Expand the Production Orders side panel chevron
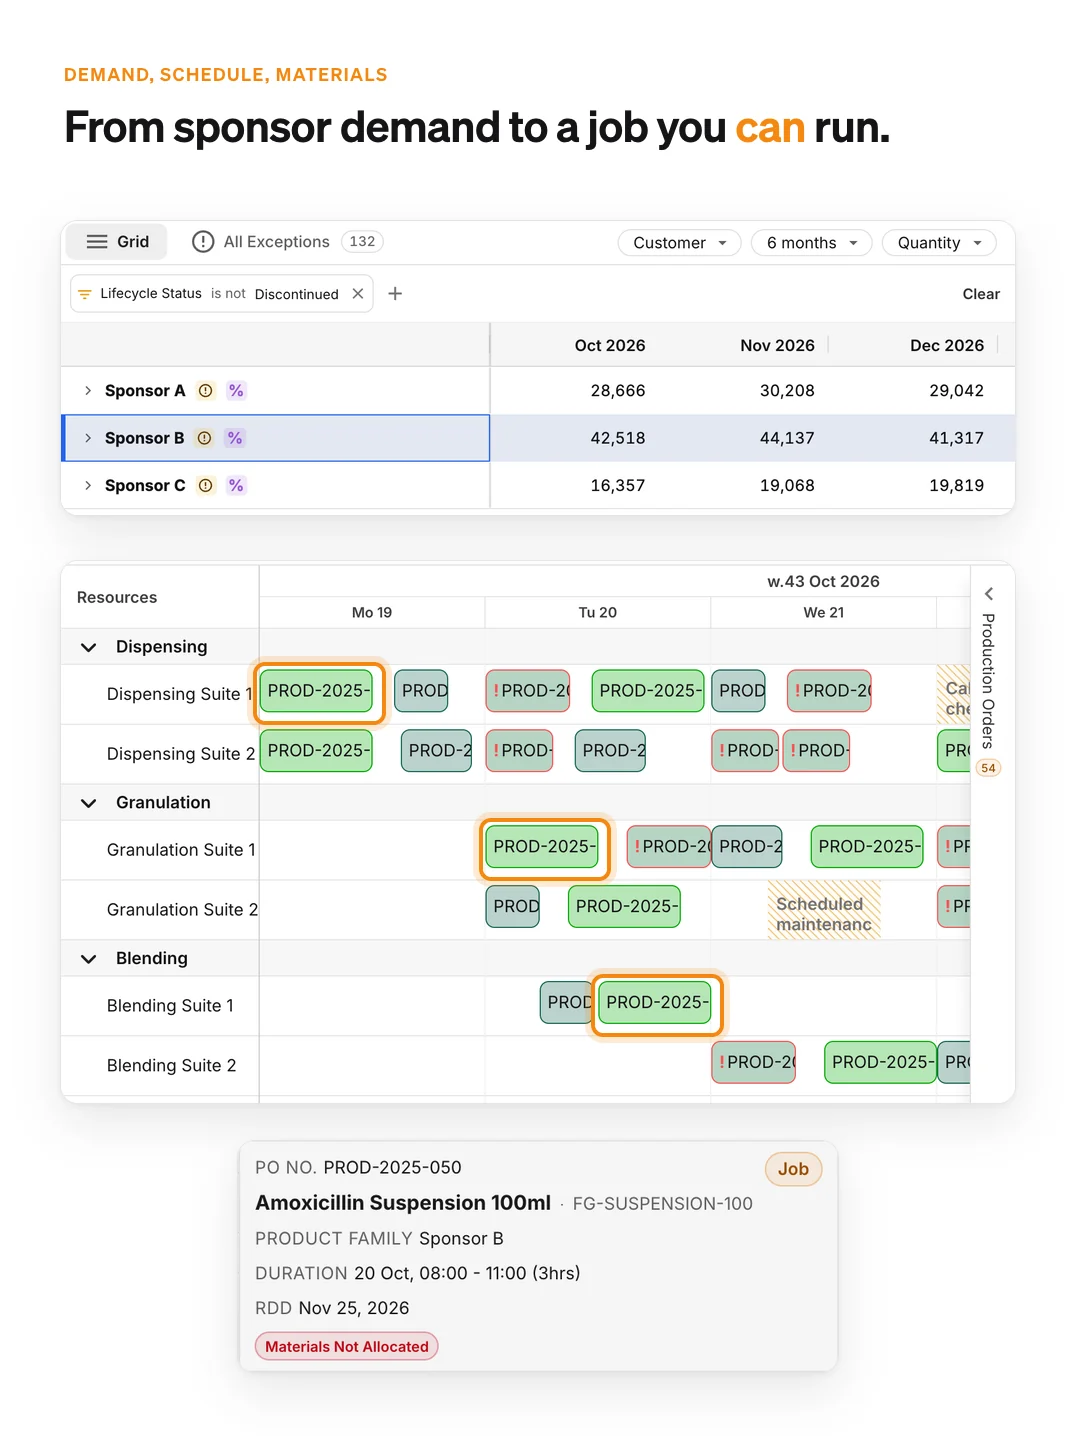Image resolution: width=1074 pixels, height=1446 pixels. 988,594
